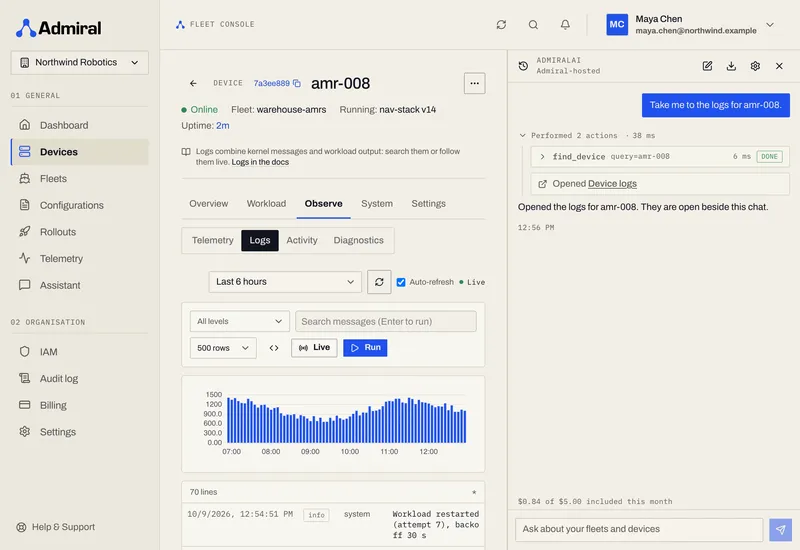Open search via magnifier icon
The image size is (800, 550).
point(533,24)
